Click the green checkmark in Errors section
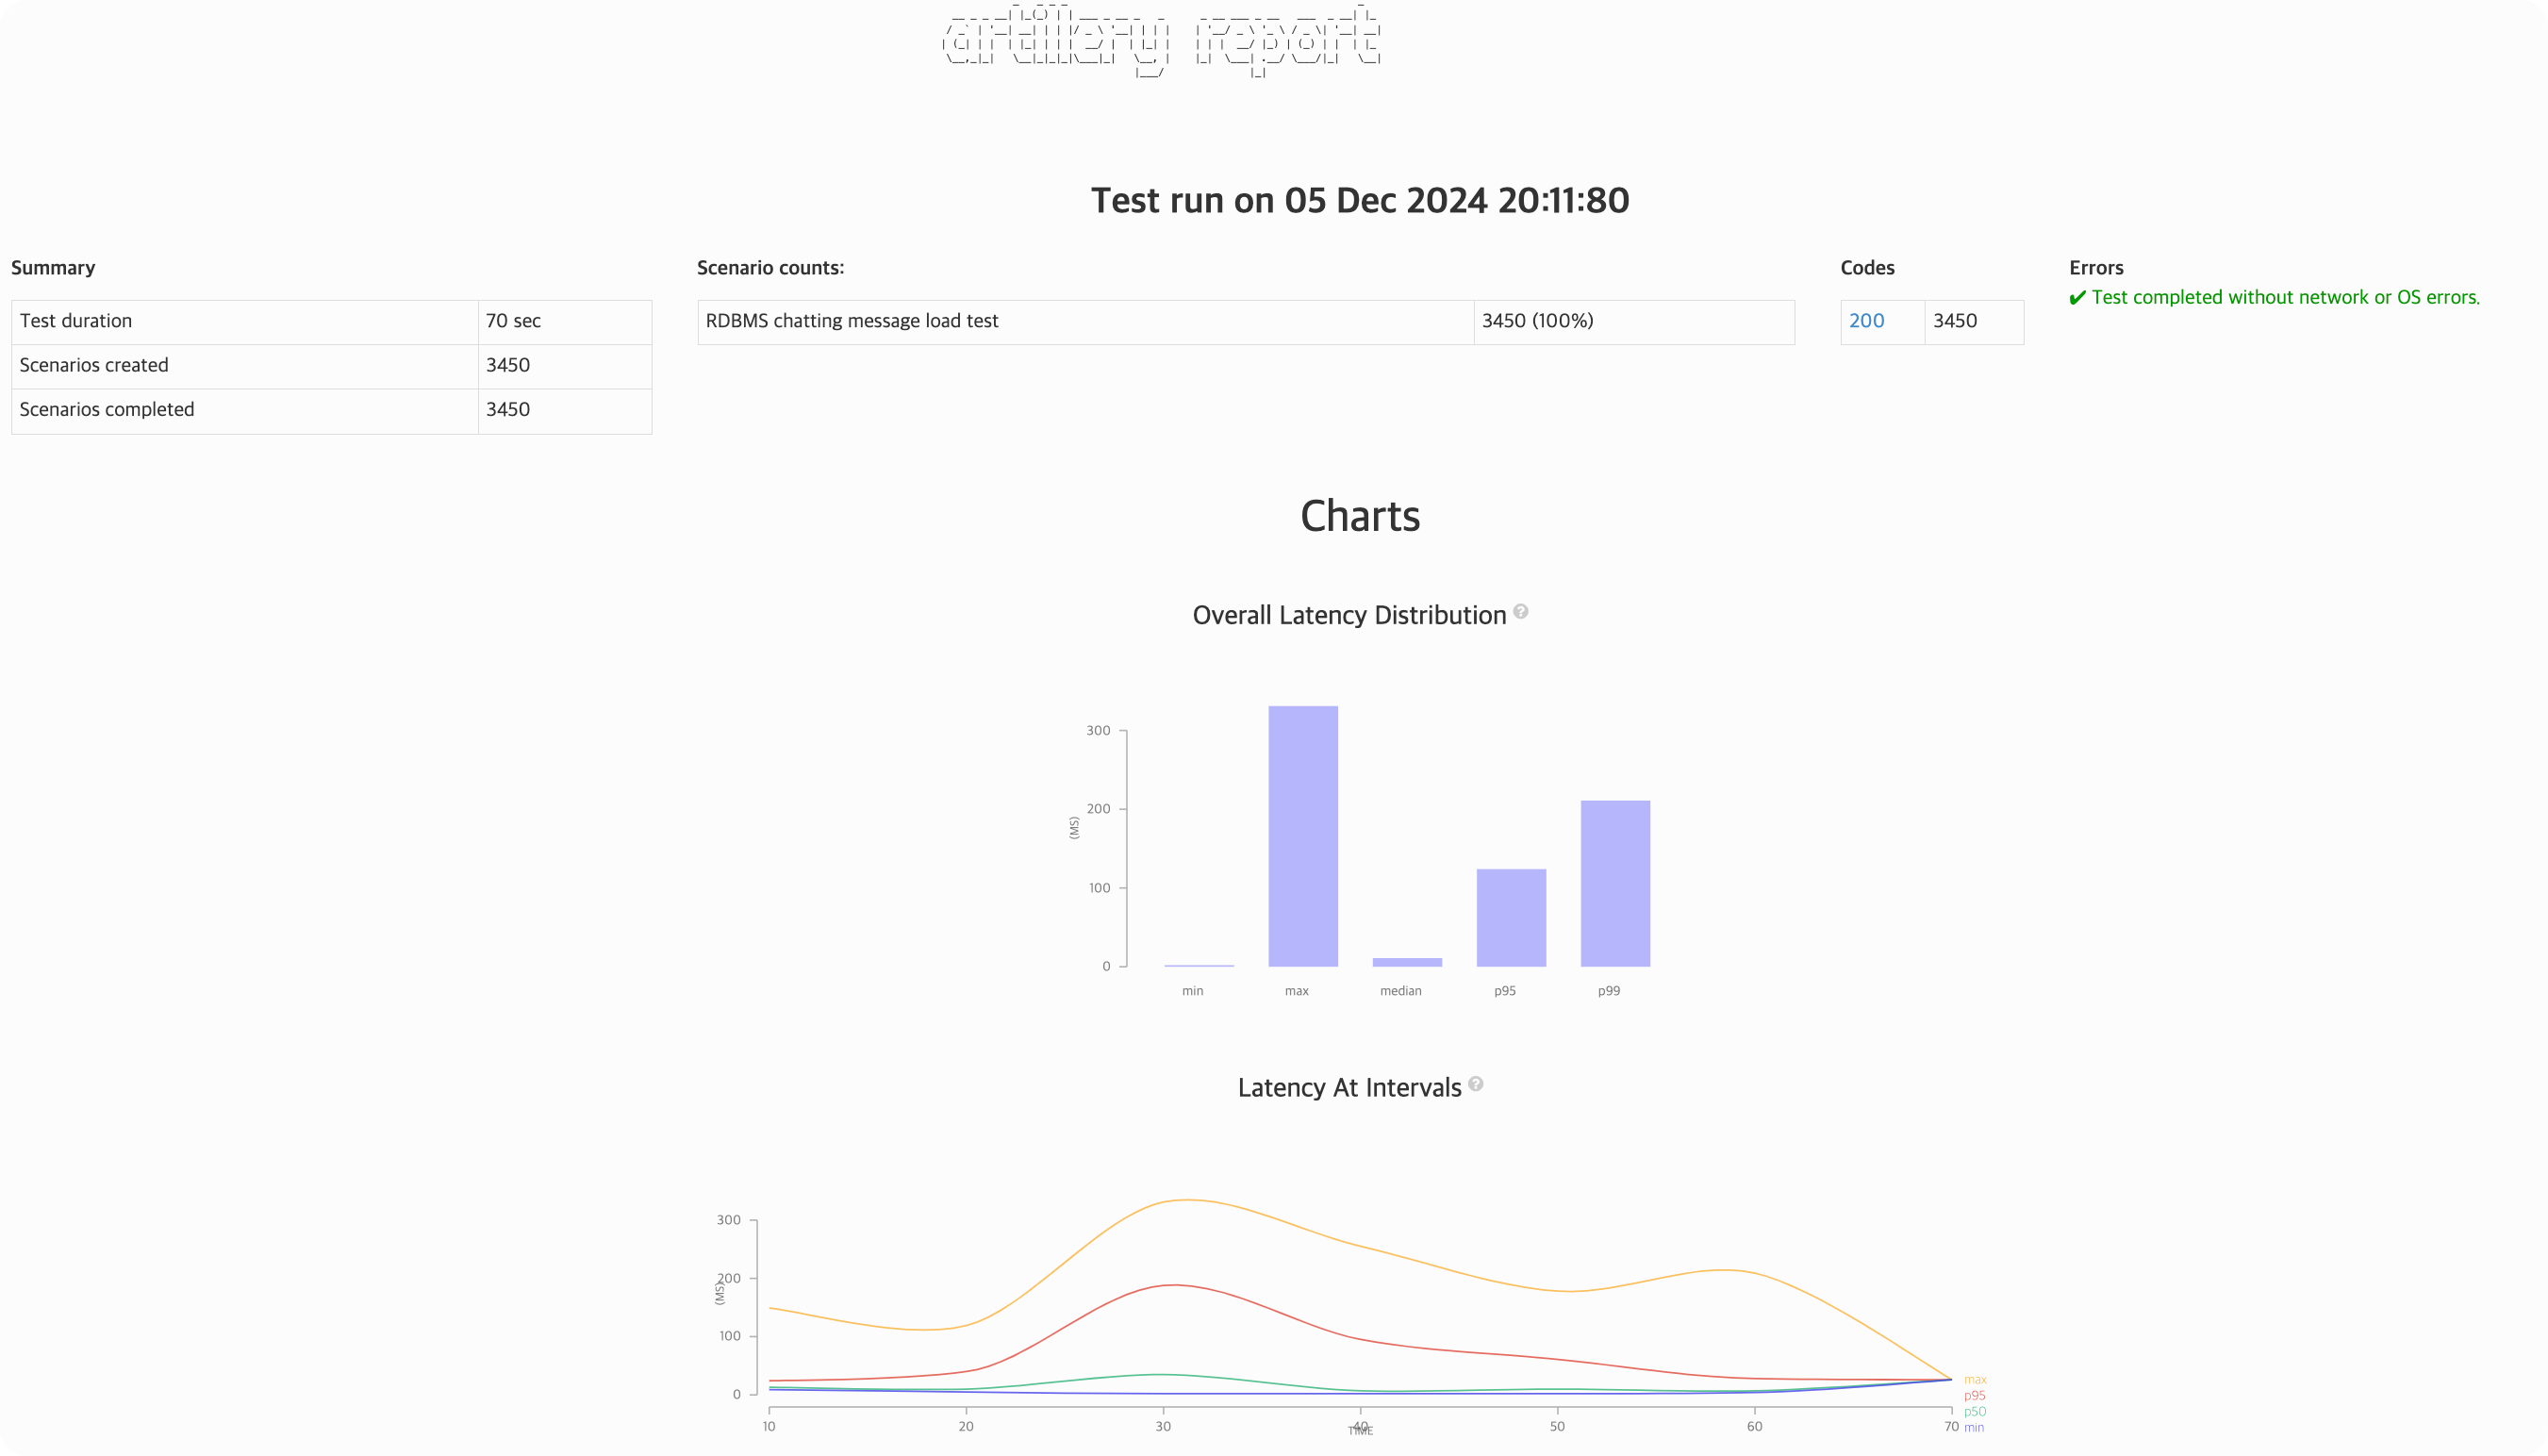2548x1456 pixels. tap(2077, 298)
